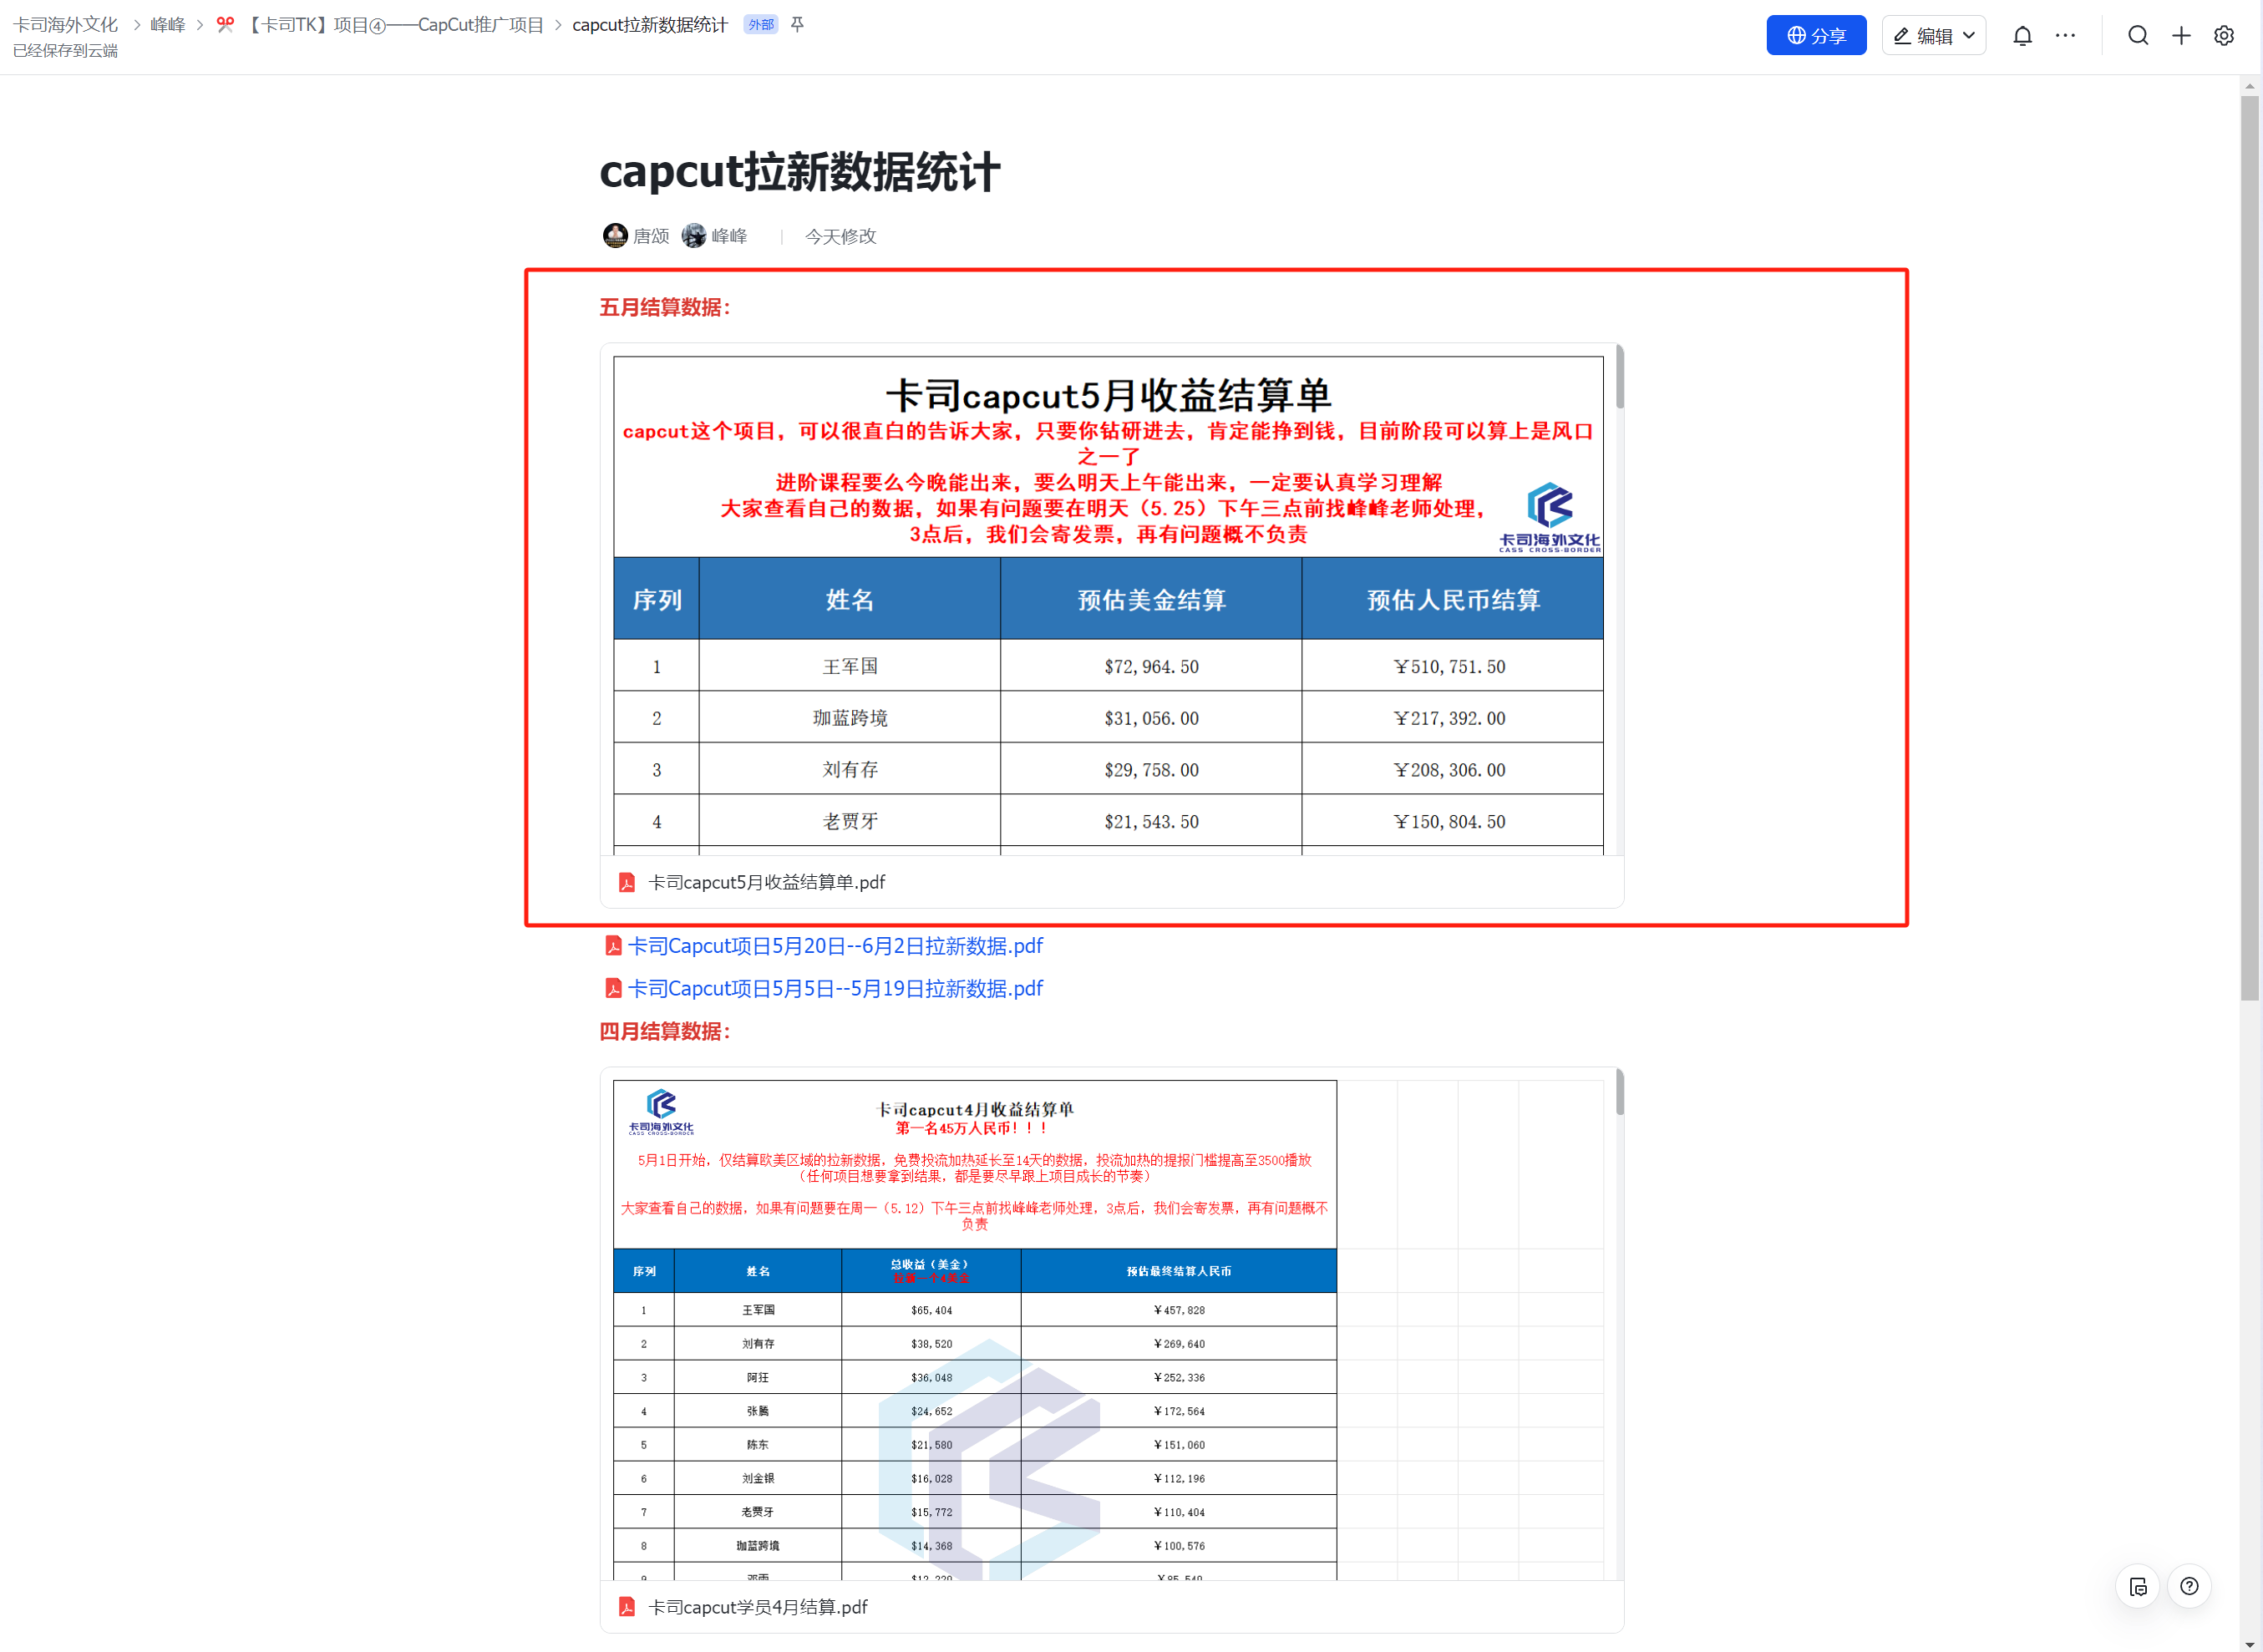Click the 四月结算数据 heading

pos(665,1032)
